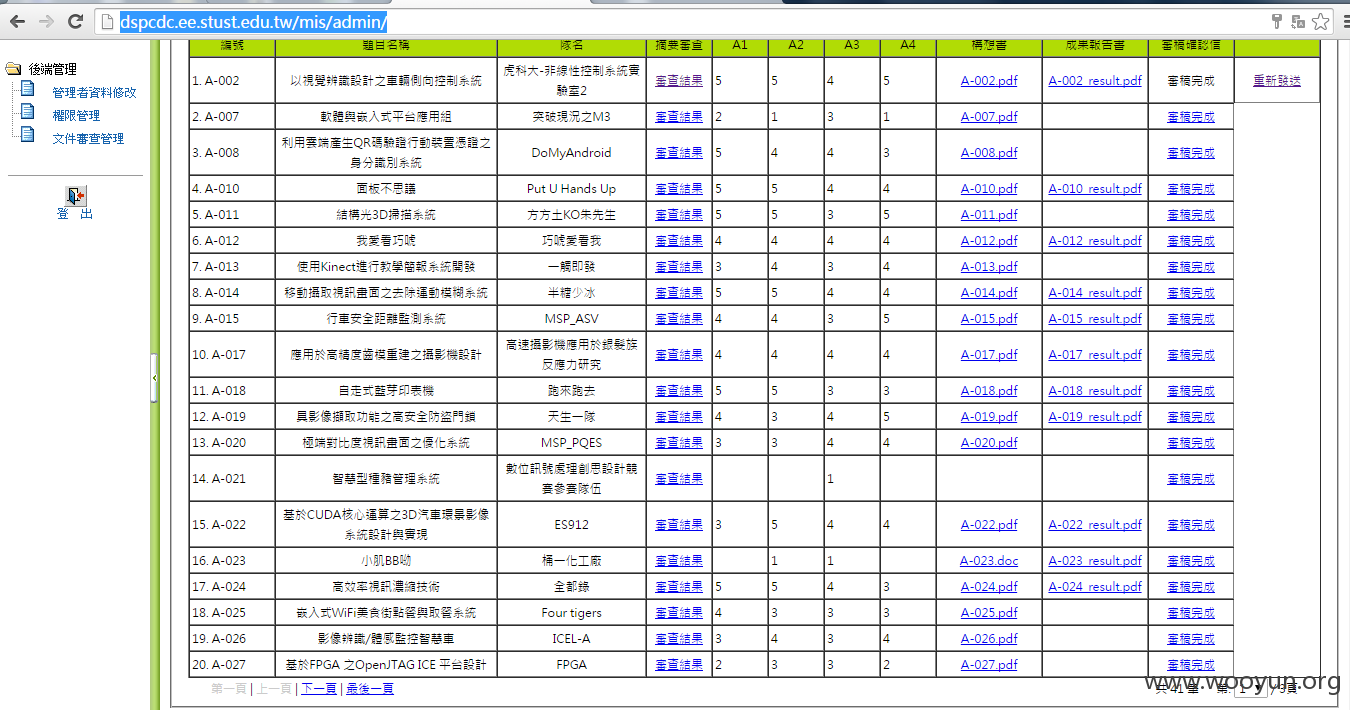Select the 後端管理 tree root label

coord(52,69)
